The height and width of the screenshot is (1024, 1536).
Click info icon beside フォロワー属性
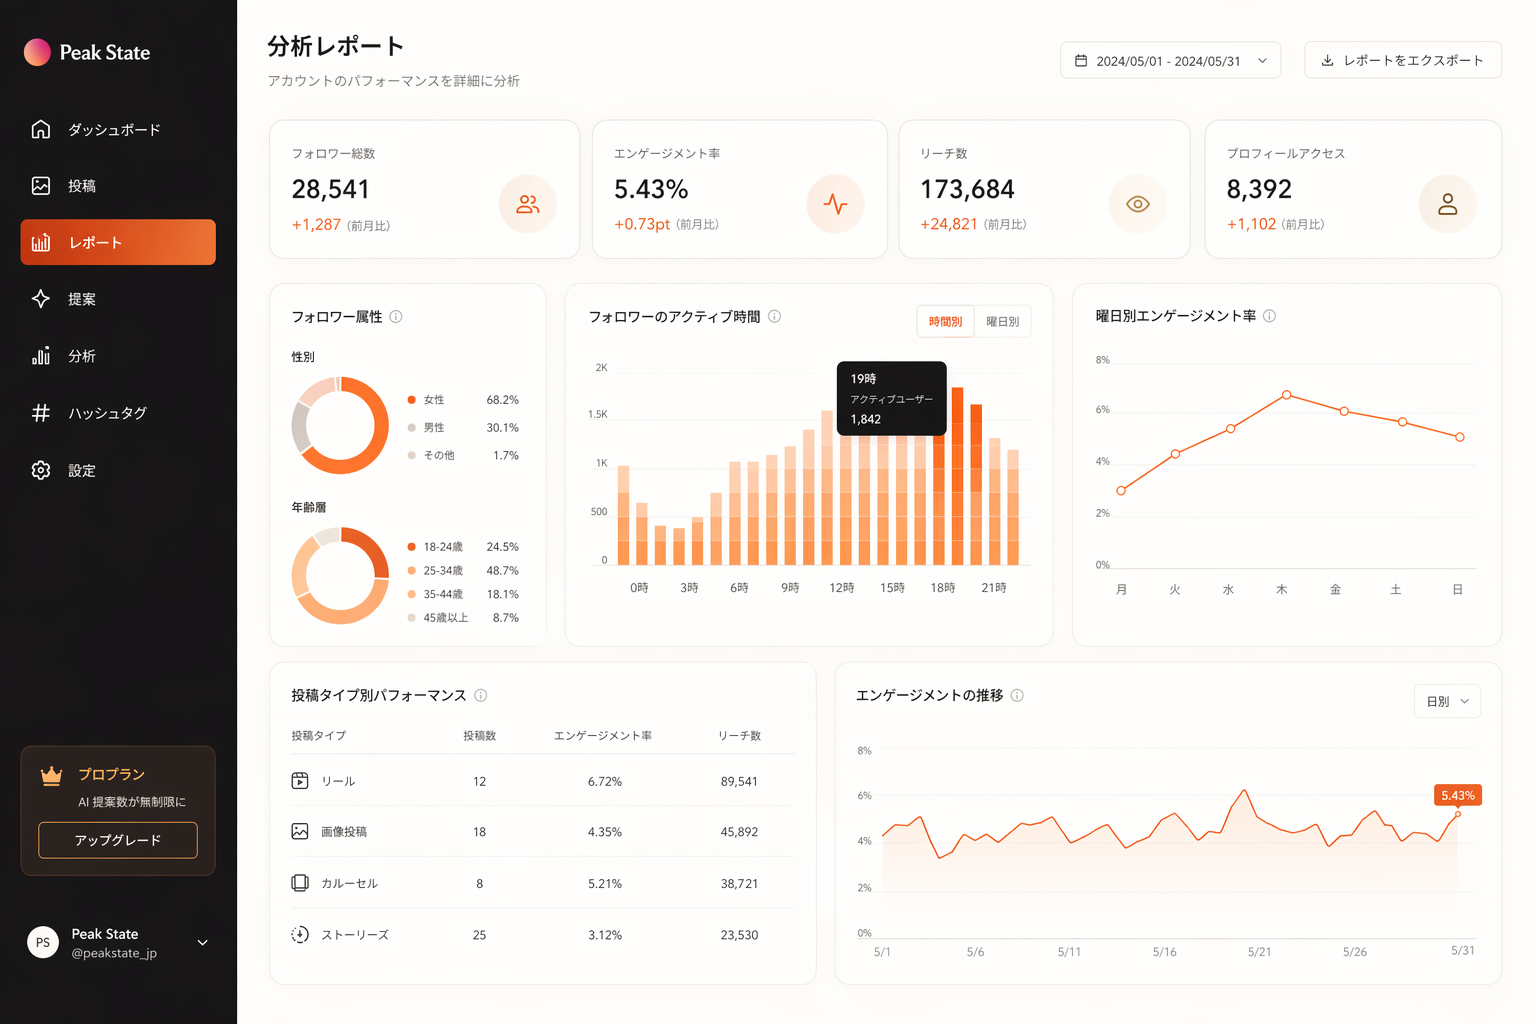point(396,316)
